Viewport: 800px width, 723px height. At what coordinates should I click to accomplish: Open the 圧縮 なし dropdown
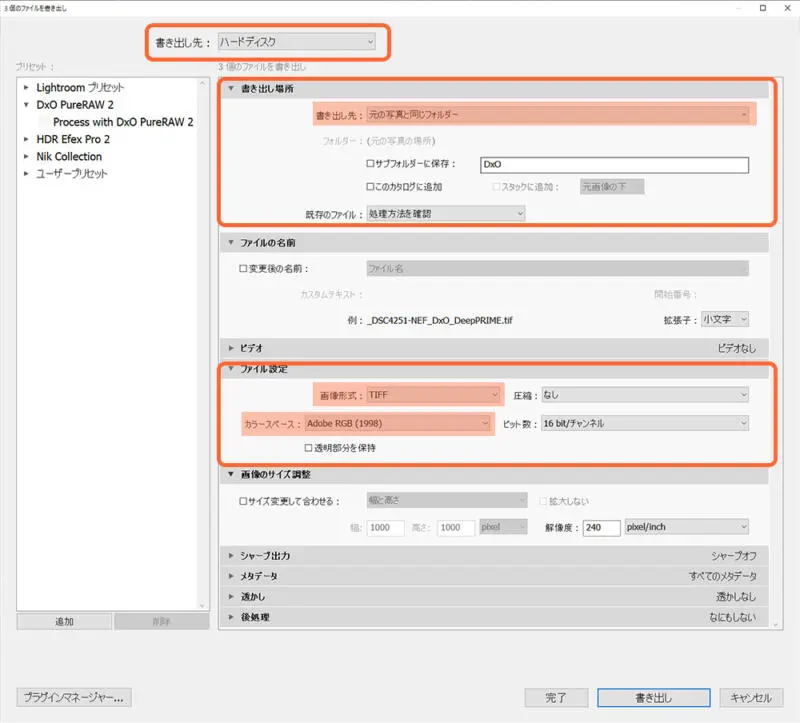645,395
